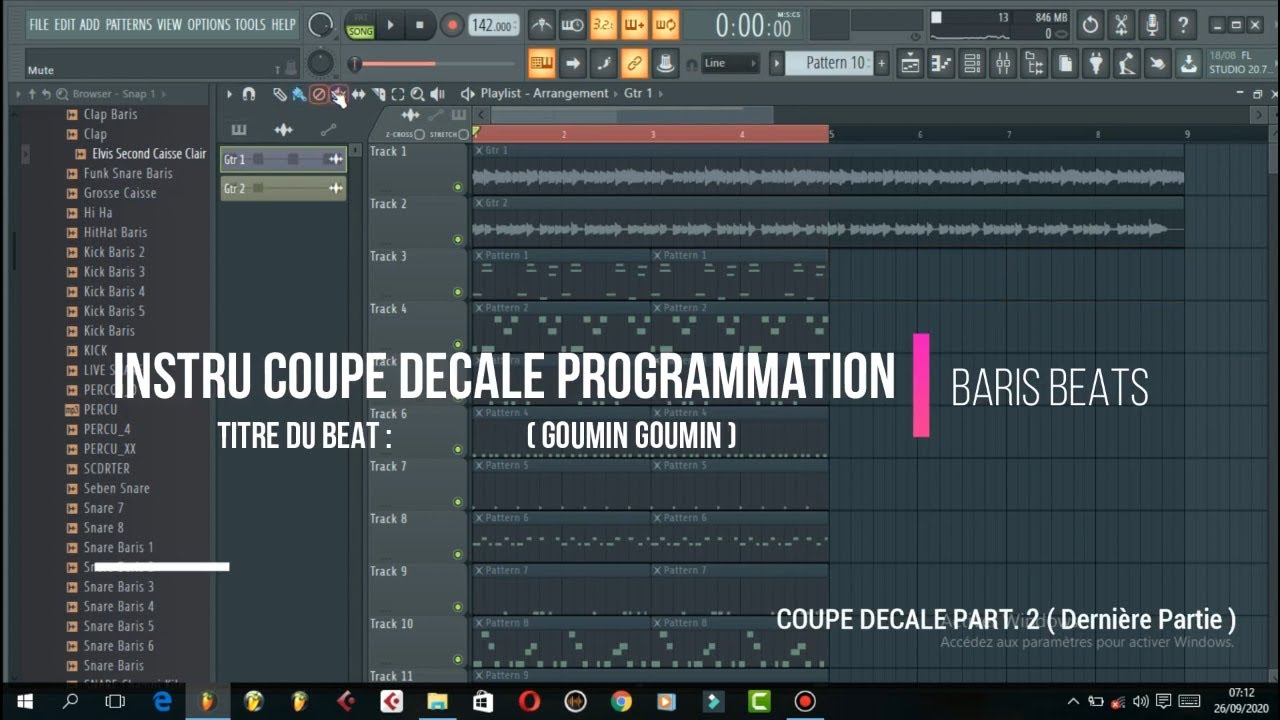Show the playlist view icon
Image resolution: width=1280 pixels, height=720 pixels.
pyautogui.click(x=910, y=64)
